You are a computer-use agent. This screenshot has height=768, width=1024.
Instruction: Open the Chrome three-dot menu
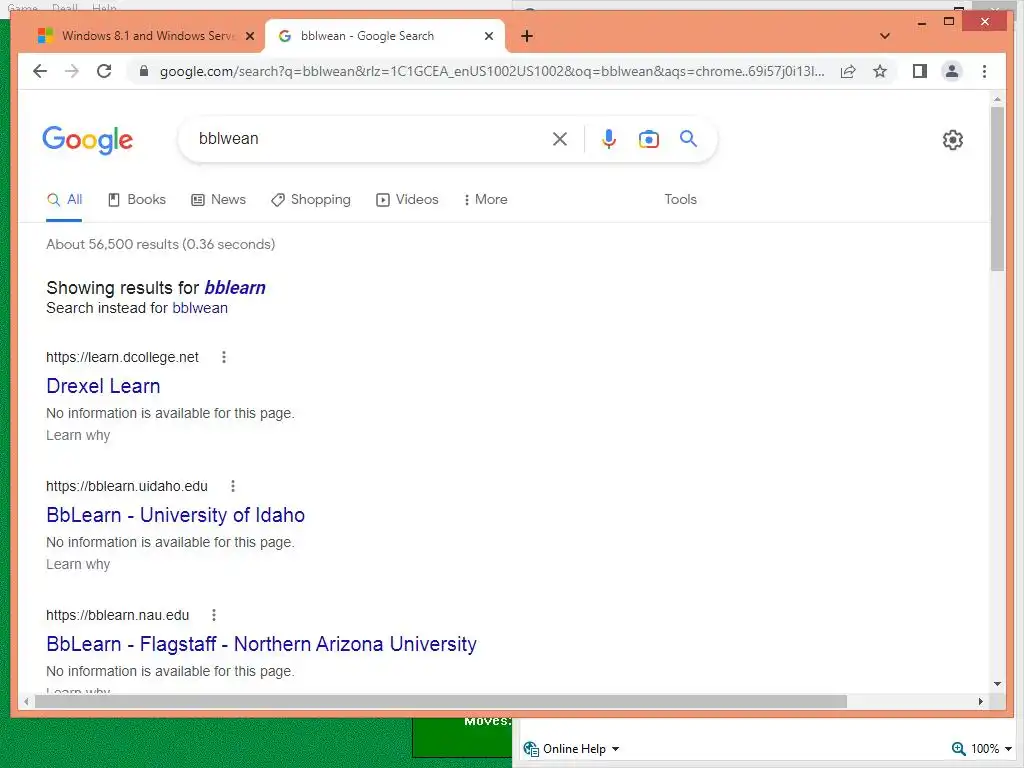(984, 71)
